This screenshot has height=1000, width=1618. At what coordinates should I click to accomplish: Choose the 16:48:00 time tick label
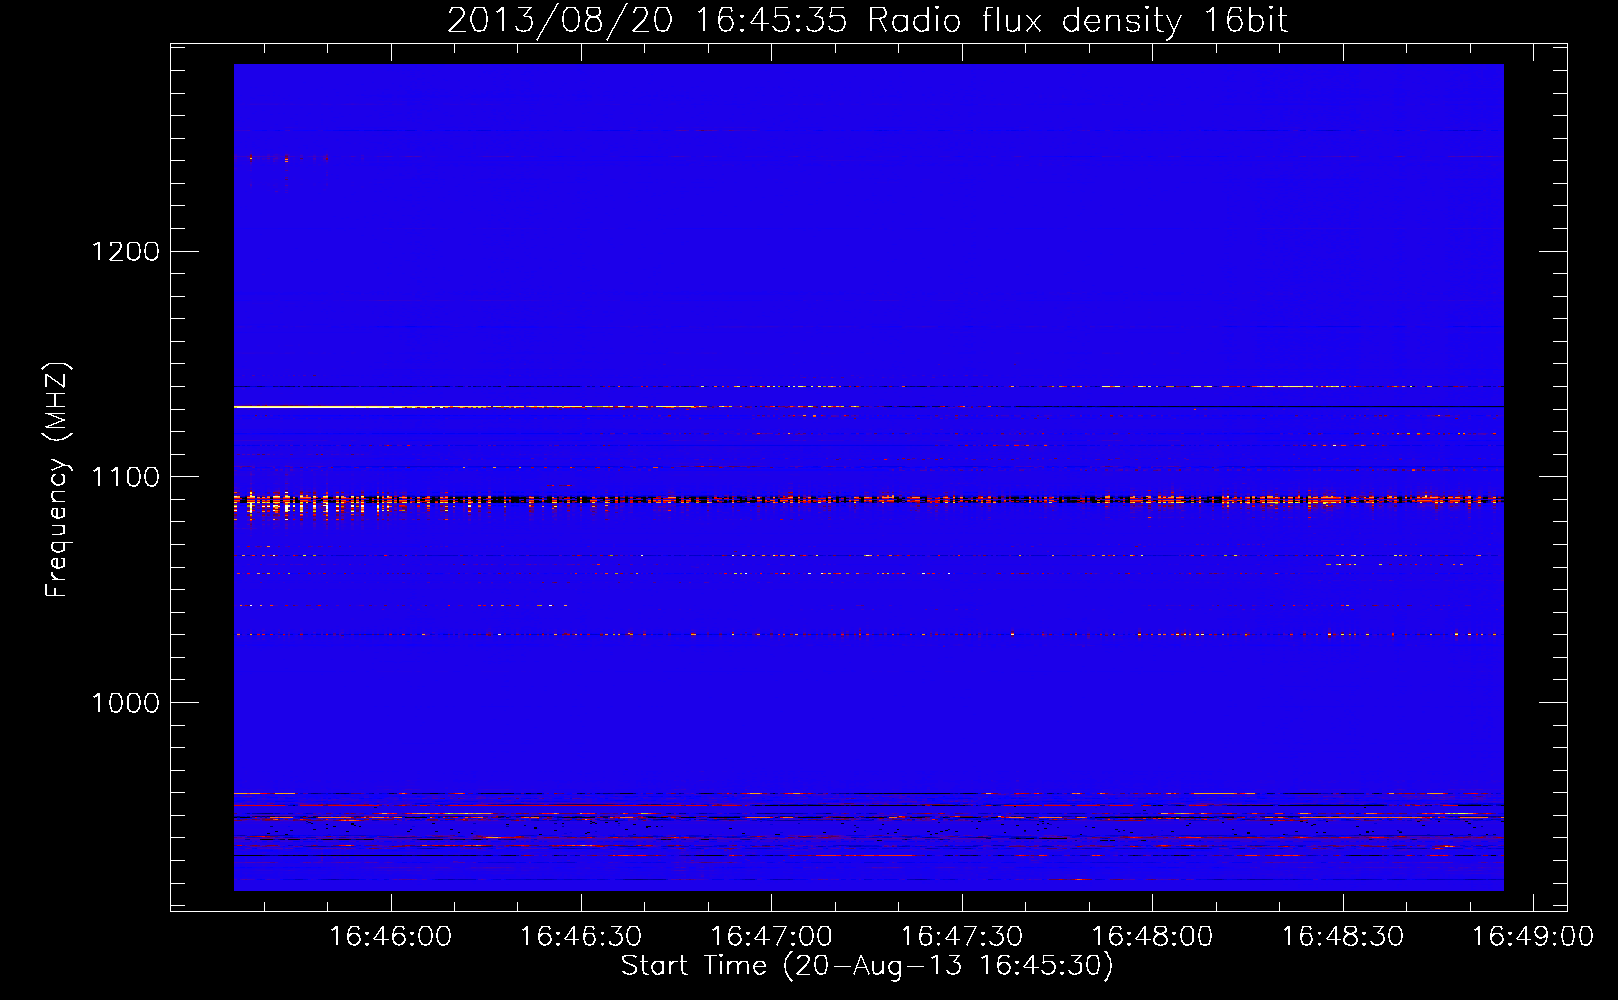1152,936
